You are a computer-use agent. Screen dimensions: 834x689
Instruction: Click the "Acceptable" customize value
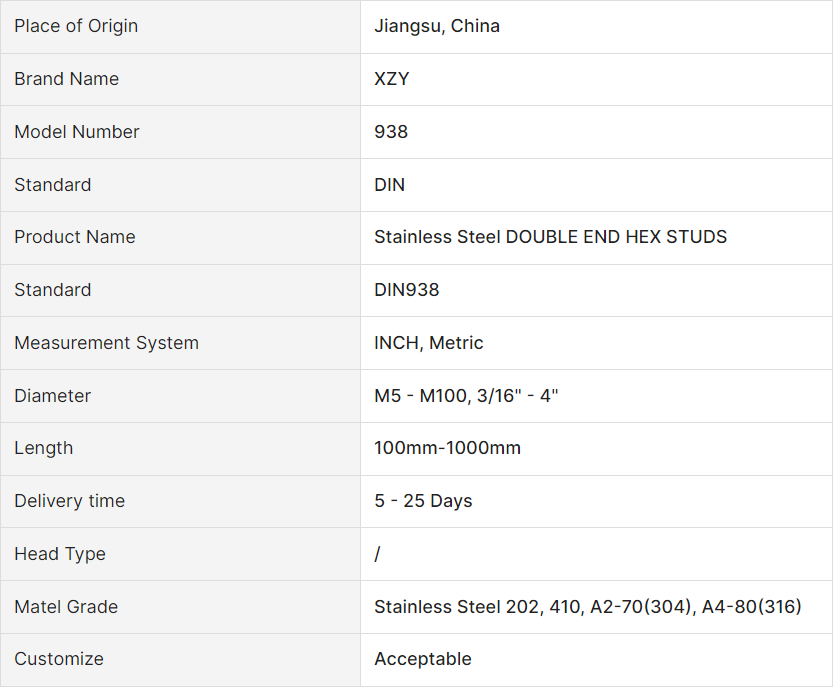coord(422,659)
